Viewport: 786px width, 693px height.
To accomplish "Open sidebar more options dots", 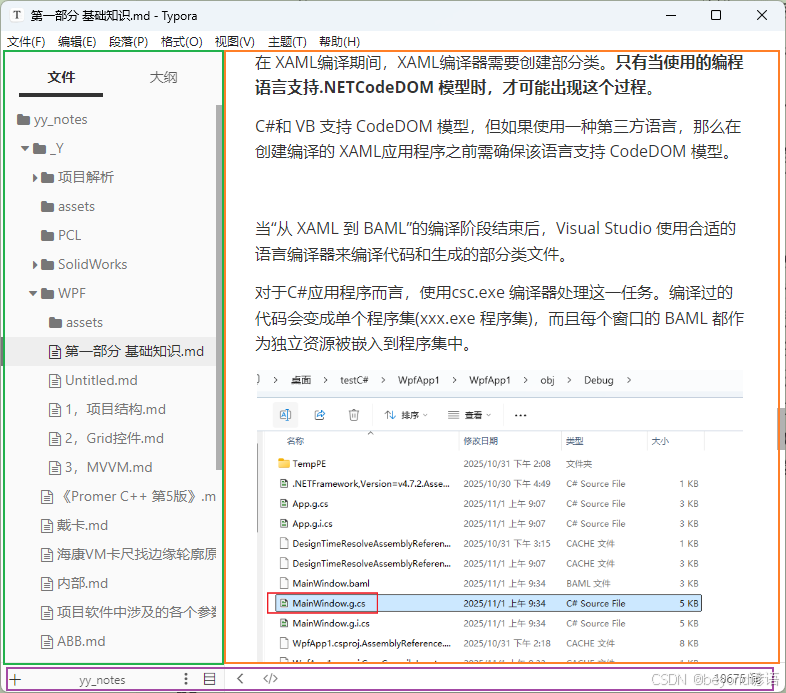I will click(x=186, y=679).
